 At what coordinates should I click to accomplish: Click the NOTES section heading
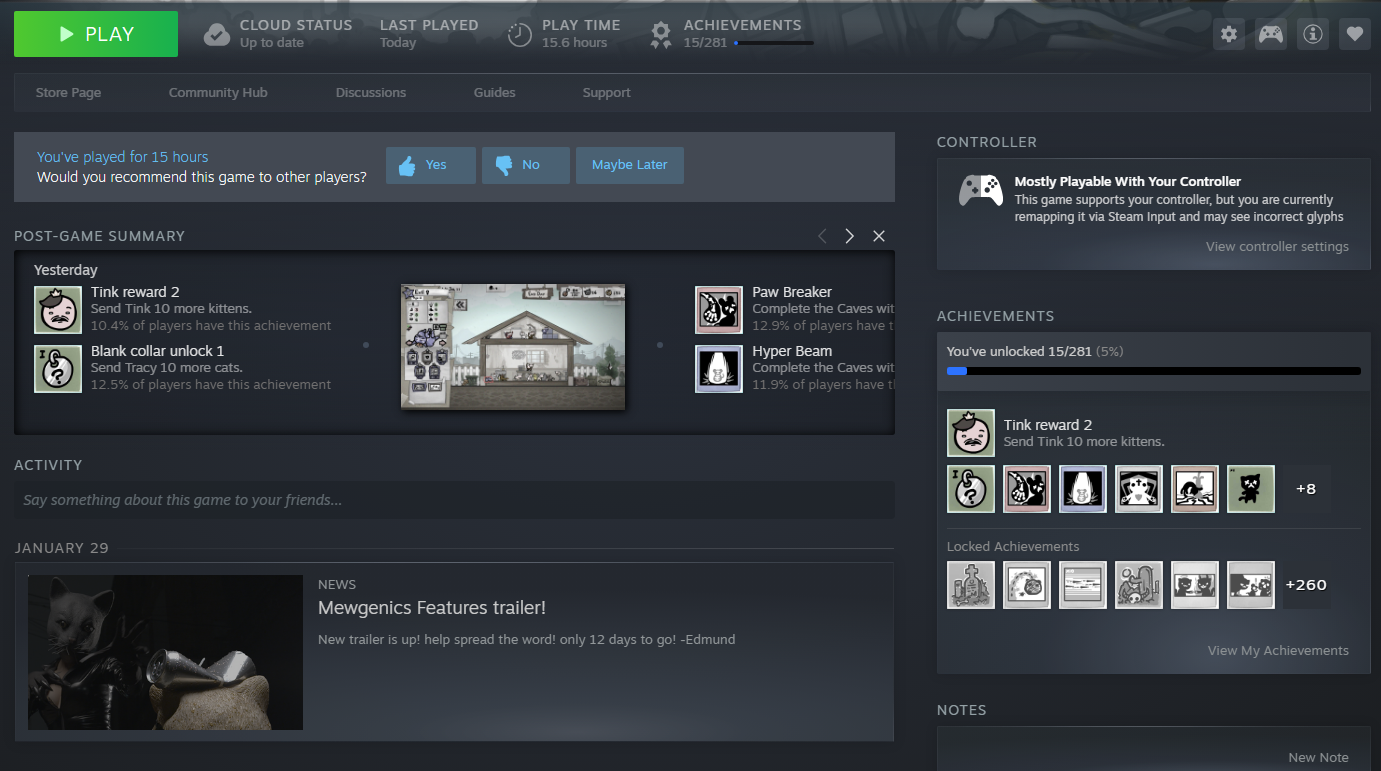(961, 710)
